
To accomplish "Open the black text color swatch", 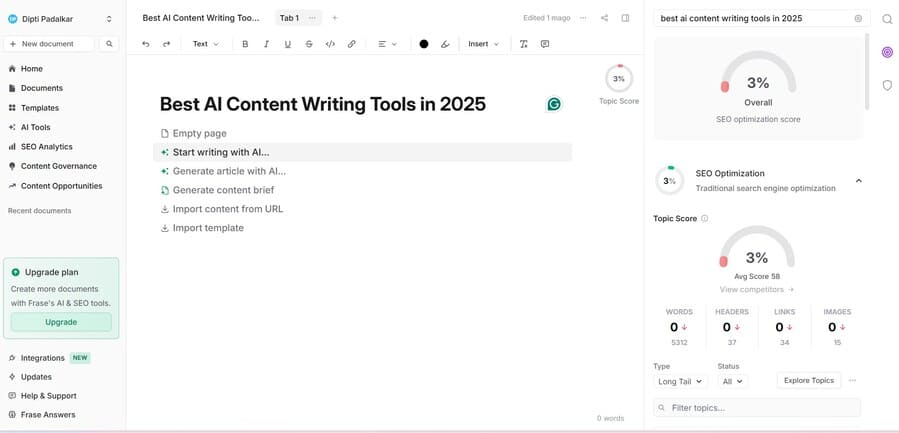I will coord(424,44).
